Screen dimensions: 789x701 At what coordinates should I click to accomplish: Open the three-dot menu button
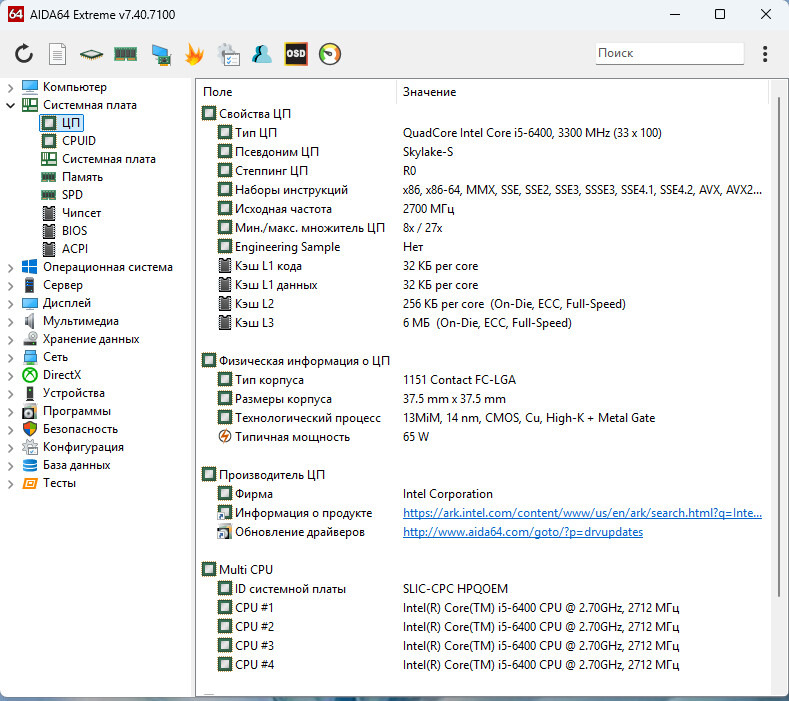[765, 54]
